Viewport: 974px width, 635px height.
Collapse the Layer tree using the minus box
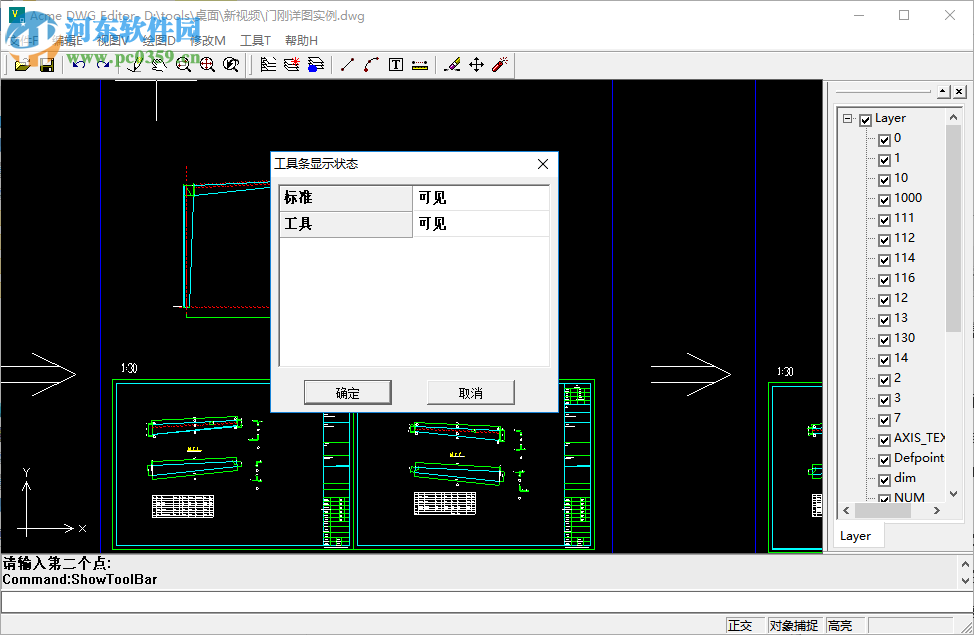pyautogui.click(x=847, y=118)
